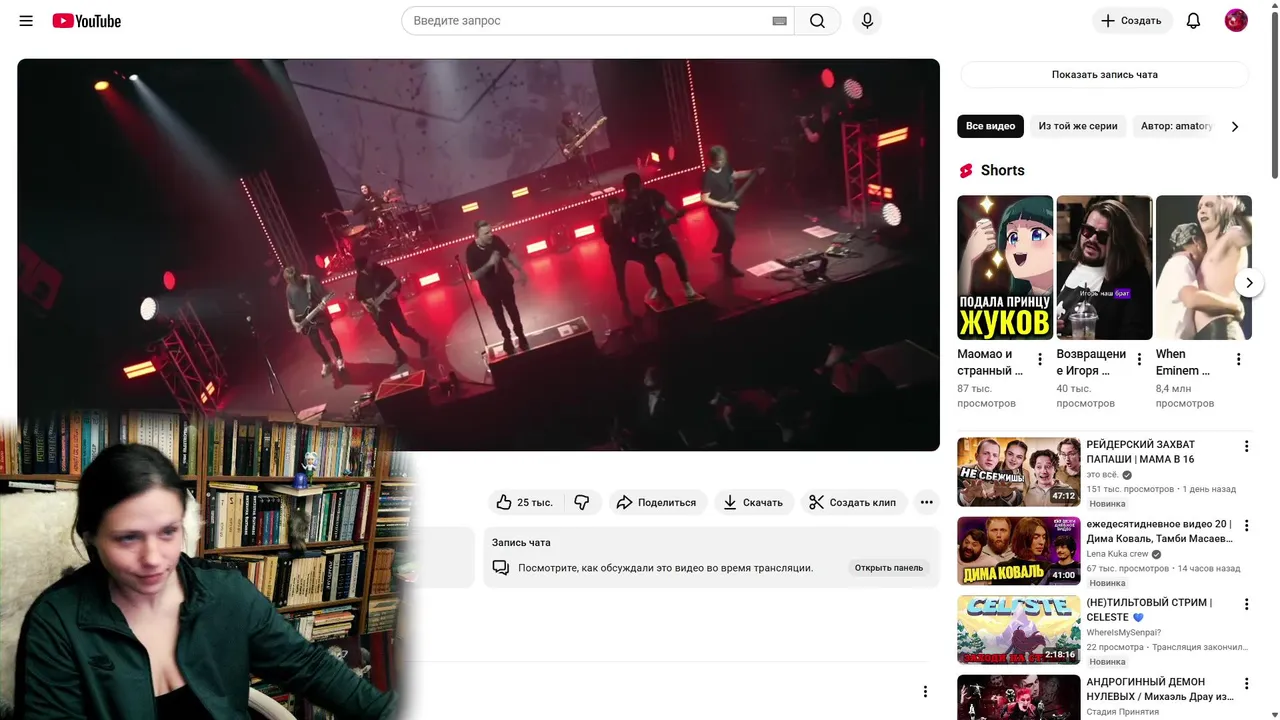Open options menu for Возвращение Игоря short
1280x720 pixels.
(x=1139, y=360)
